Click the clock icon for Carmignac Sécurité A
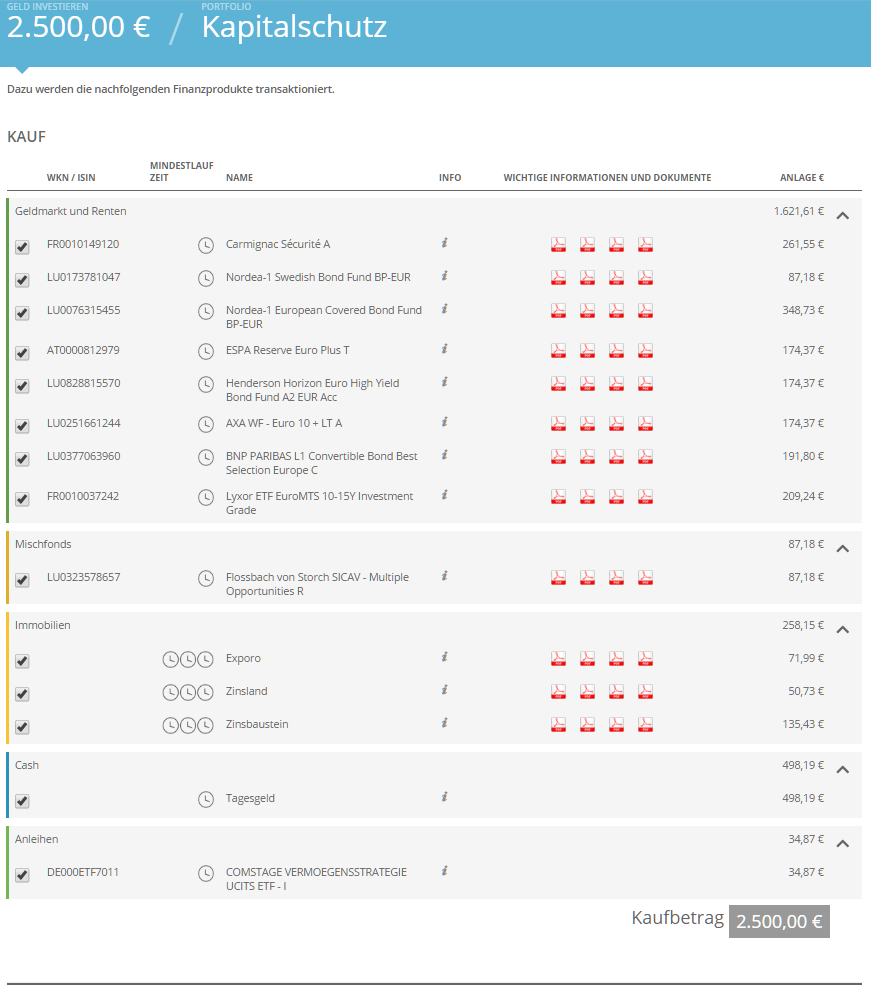The image size is (871, 989). (x=206, y=245)
